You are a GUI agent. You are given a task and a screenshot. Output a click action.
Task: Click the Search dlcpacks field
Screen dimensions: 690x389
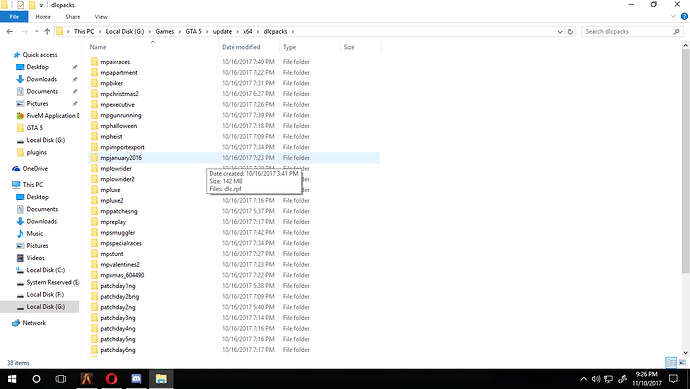628,32
